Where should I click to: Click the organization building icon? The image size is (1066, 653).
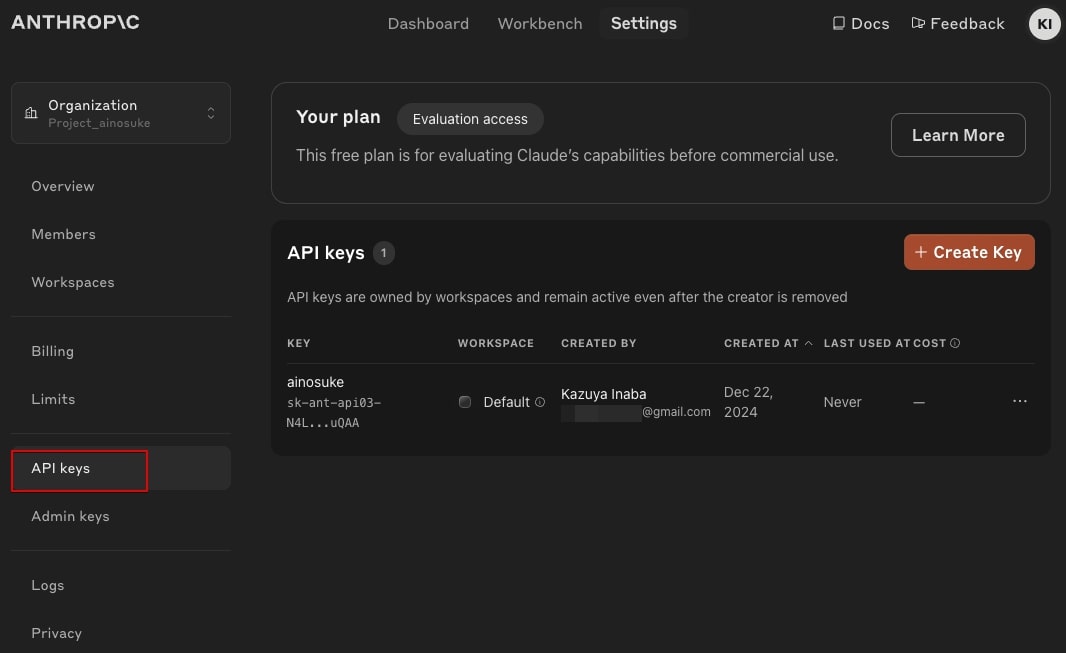31,113
